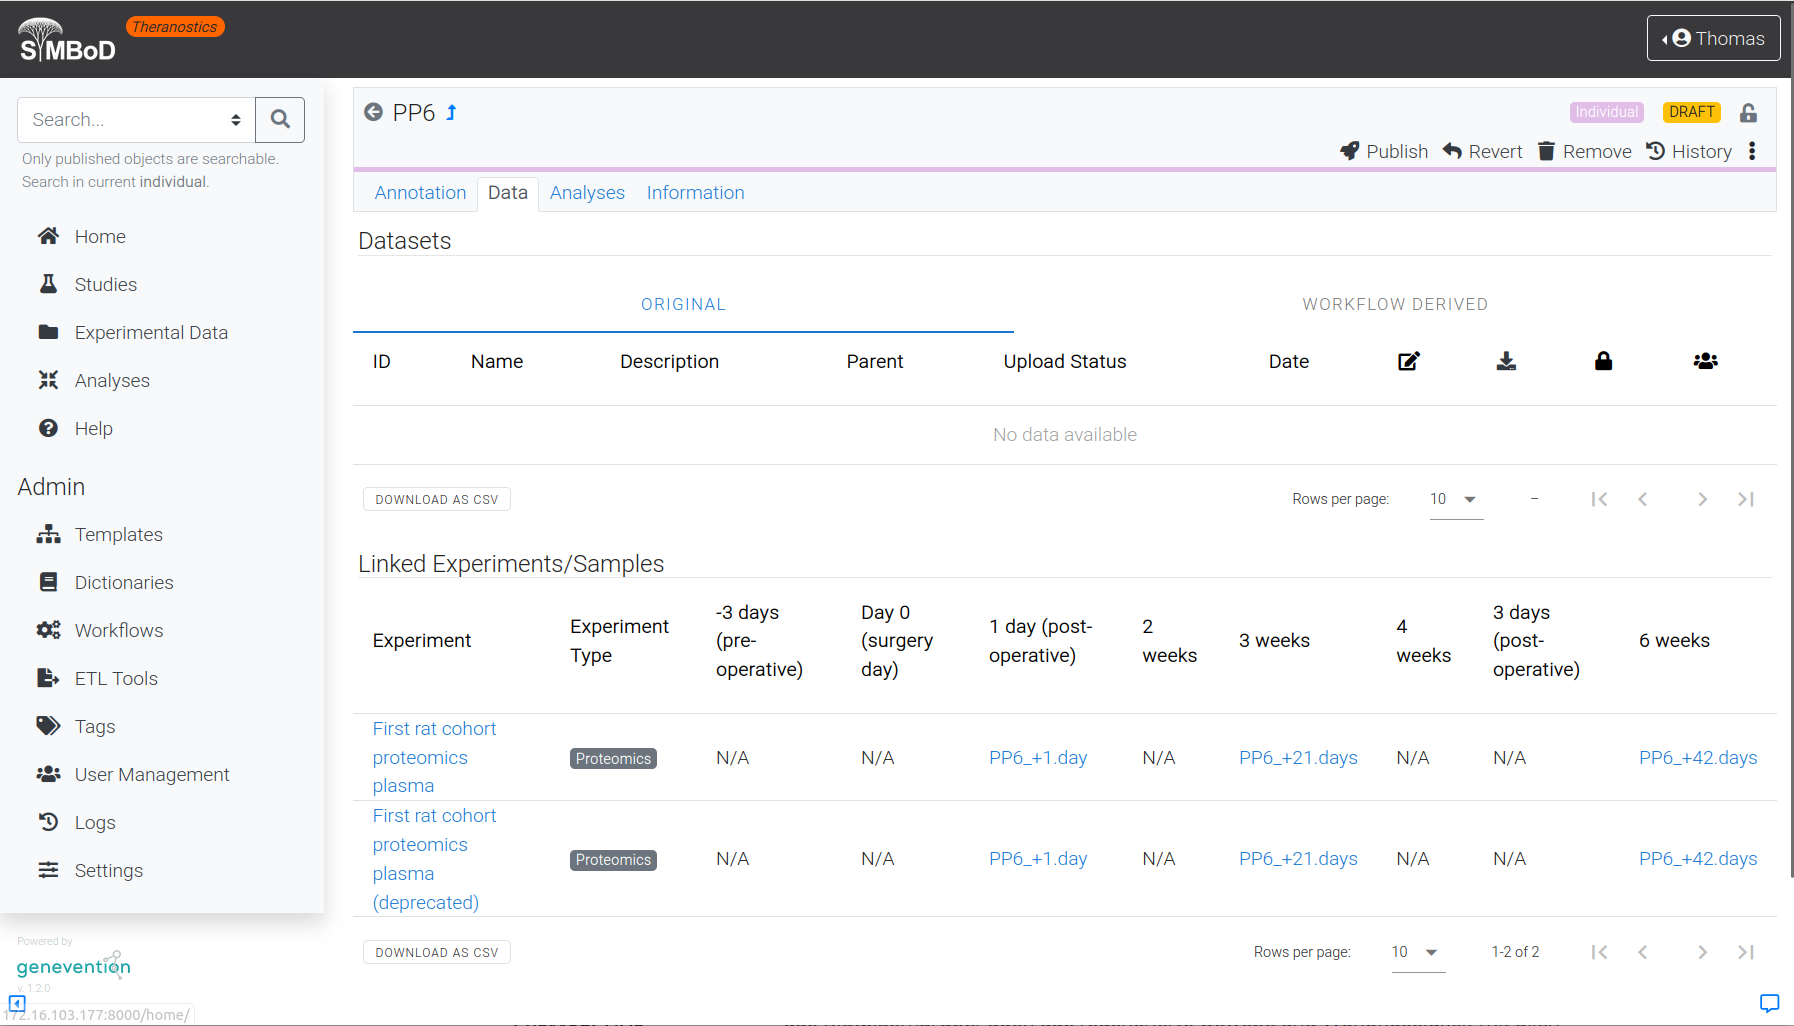The image size is (1794, 1026).
Task: Open the search scope selector arrows
Action: [x=236, y=120]
